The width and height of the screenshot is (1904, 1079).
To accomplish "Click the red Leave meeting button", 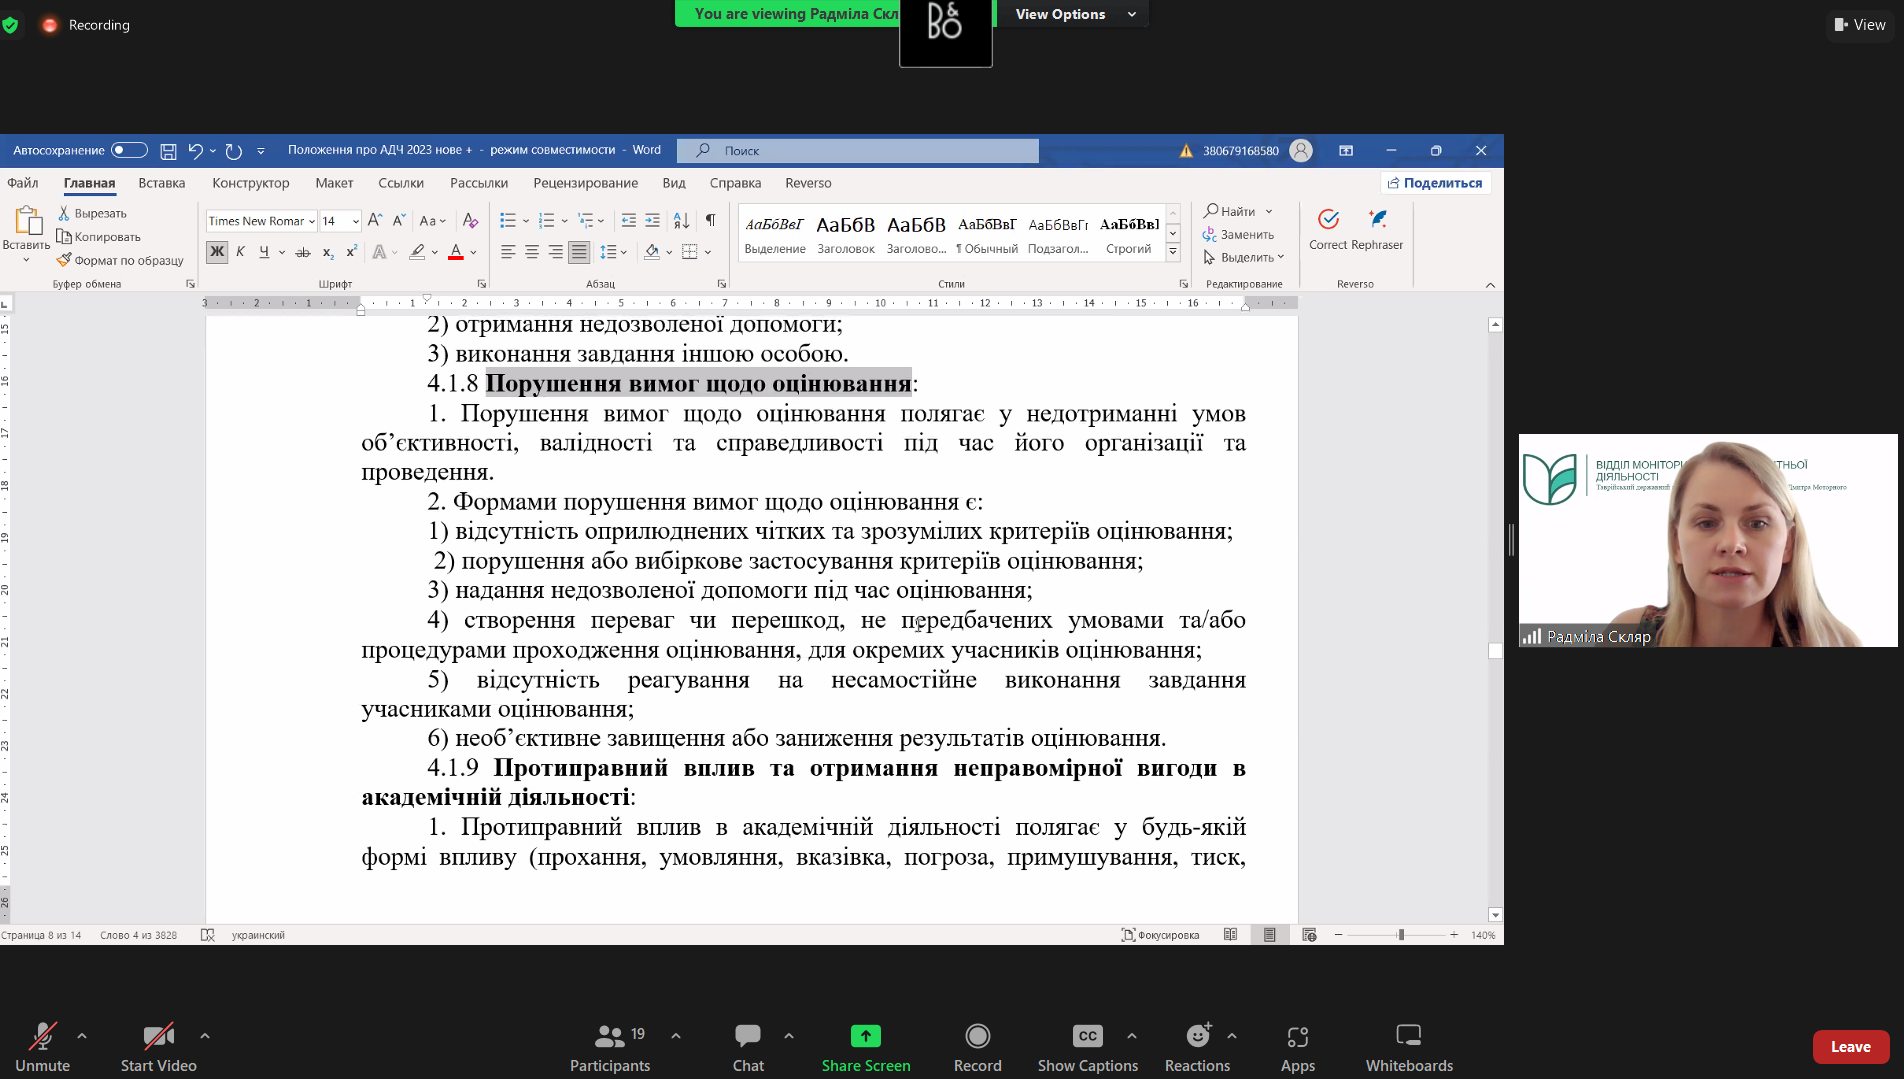I will (1850, 1047).
